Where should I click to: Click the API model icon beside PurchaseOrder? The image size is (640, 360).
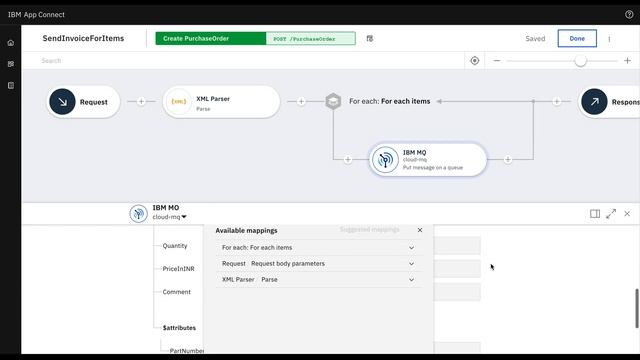[x=370, y=38]
